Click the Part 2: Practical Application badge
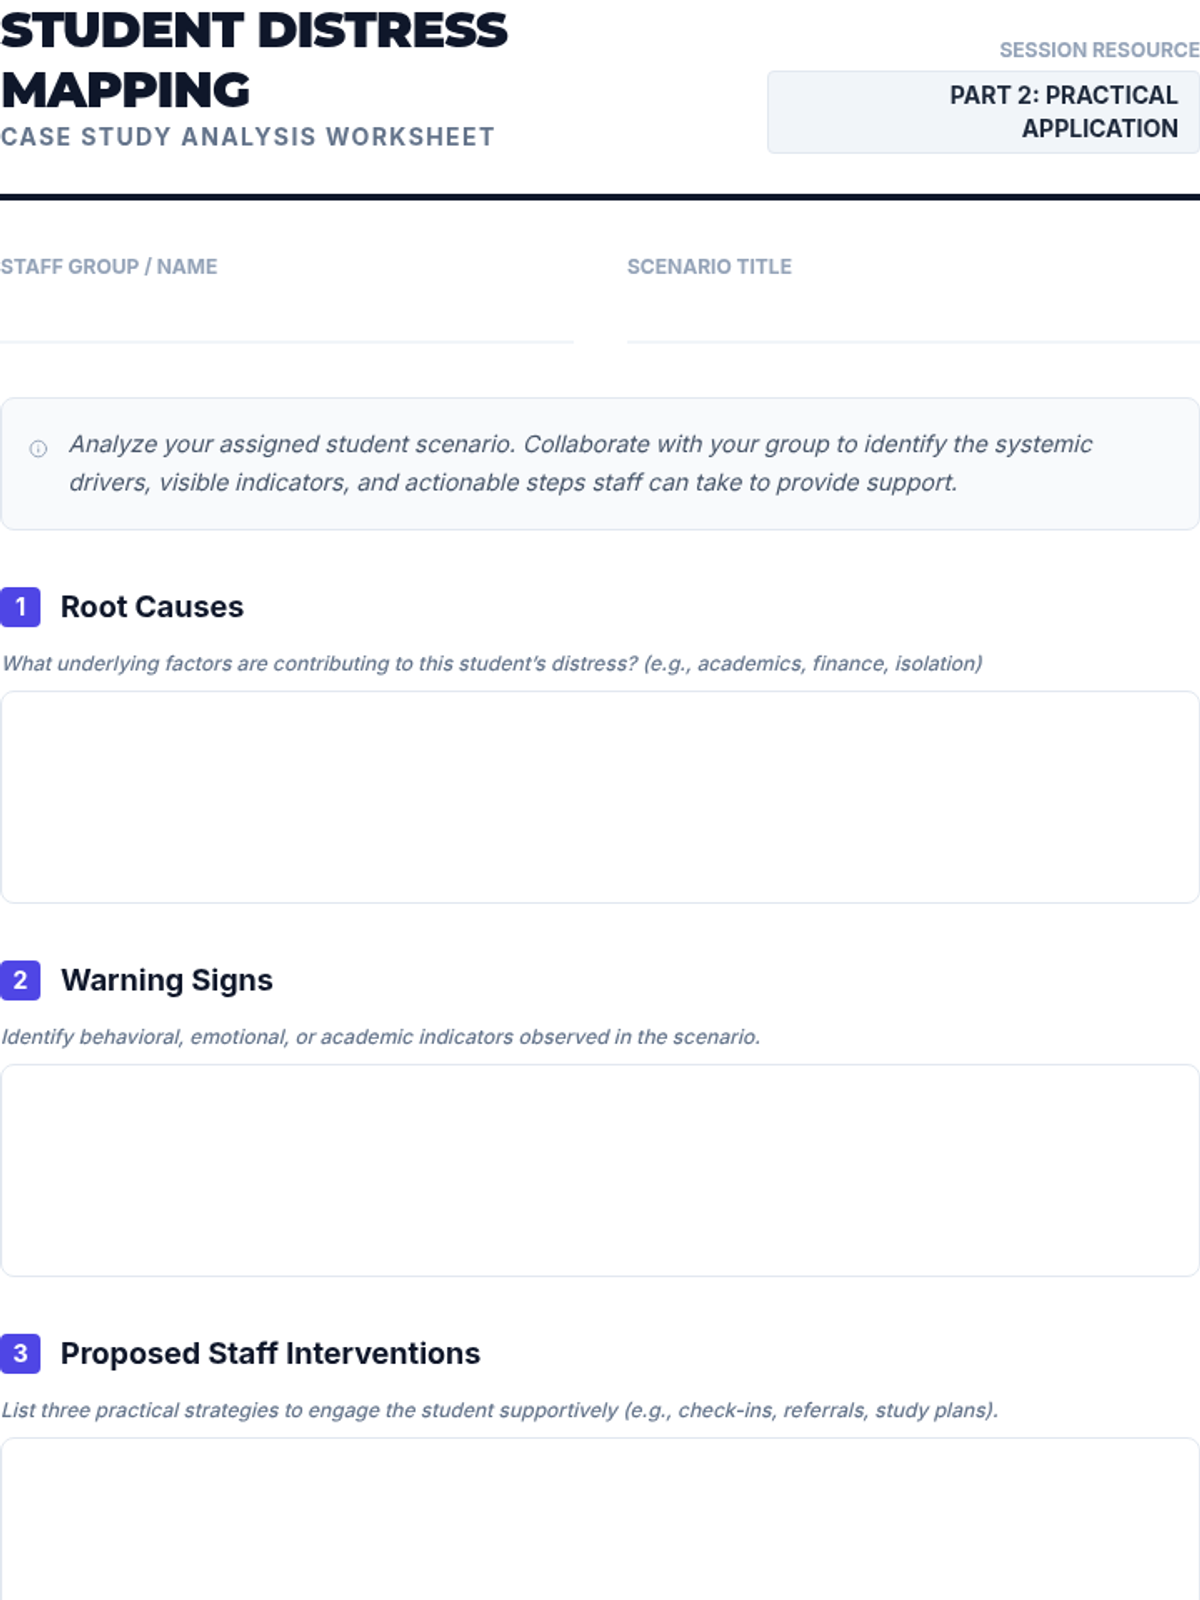This screenshot has height=1600, width=1200. pos(983,112)
